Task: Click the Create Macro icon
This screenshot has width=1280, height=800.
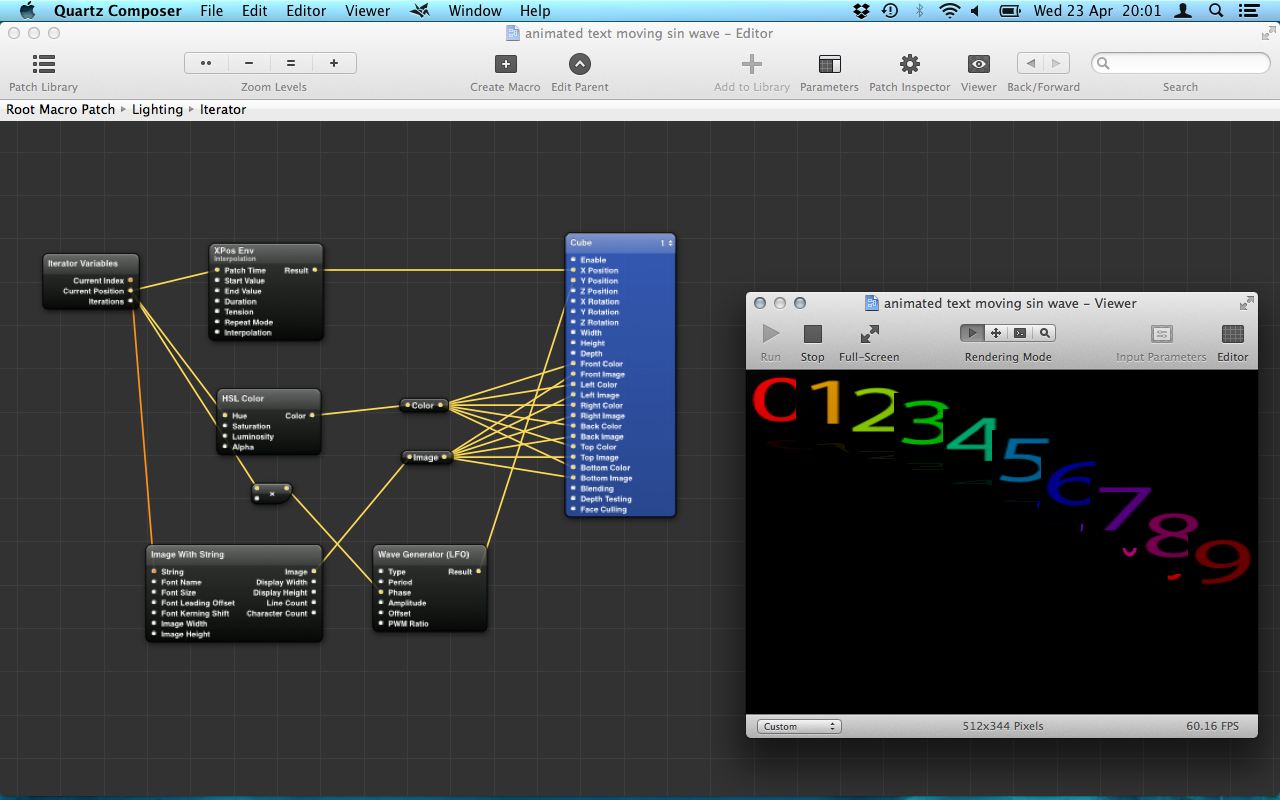Action: (x=505, y=65)
